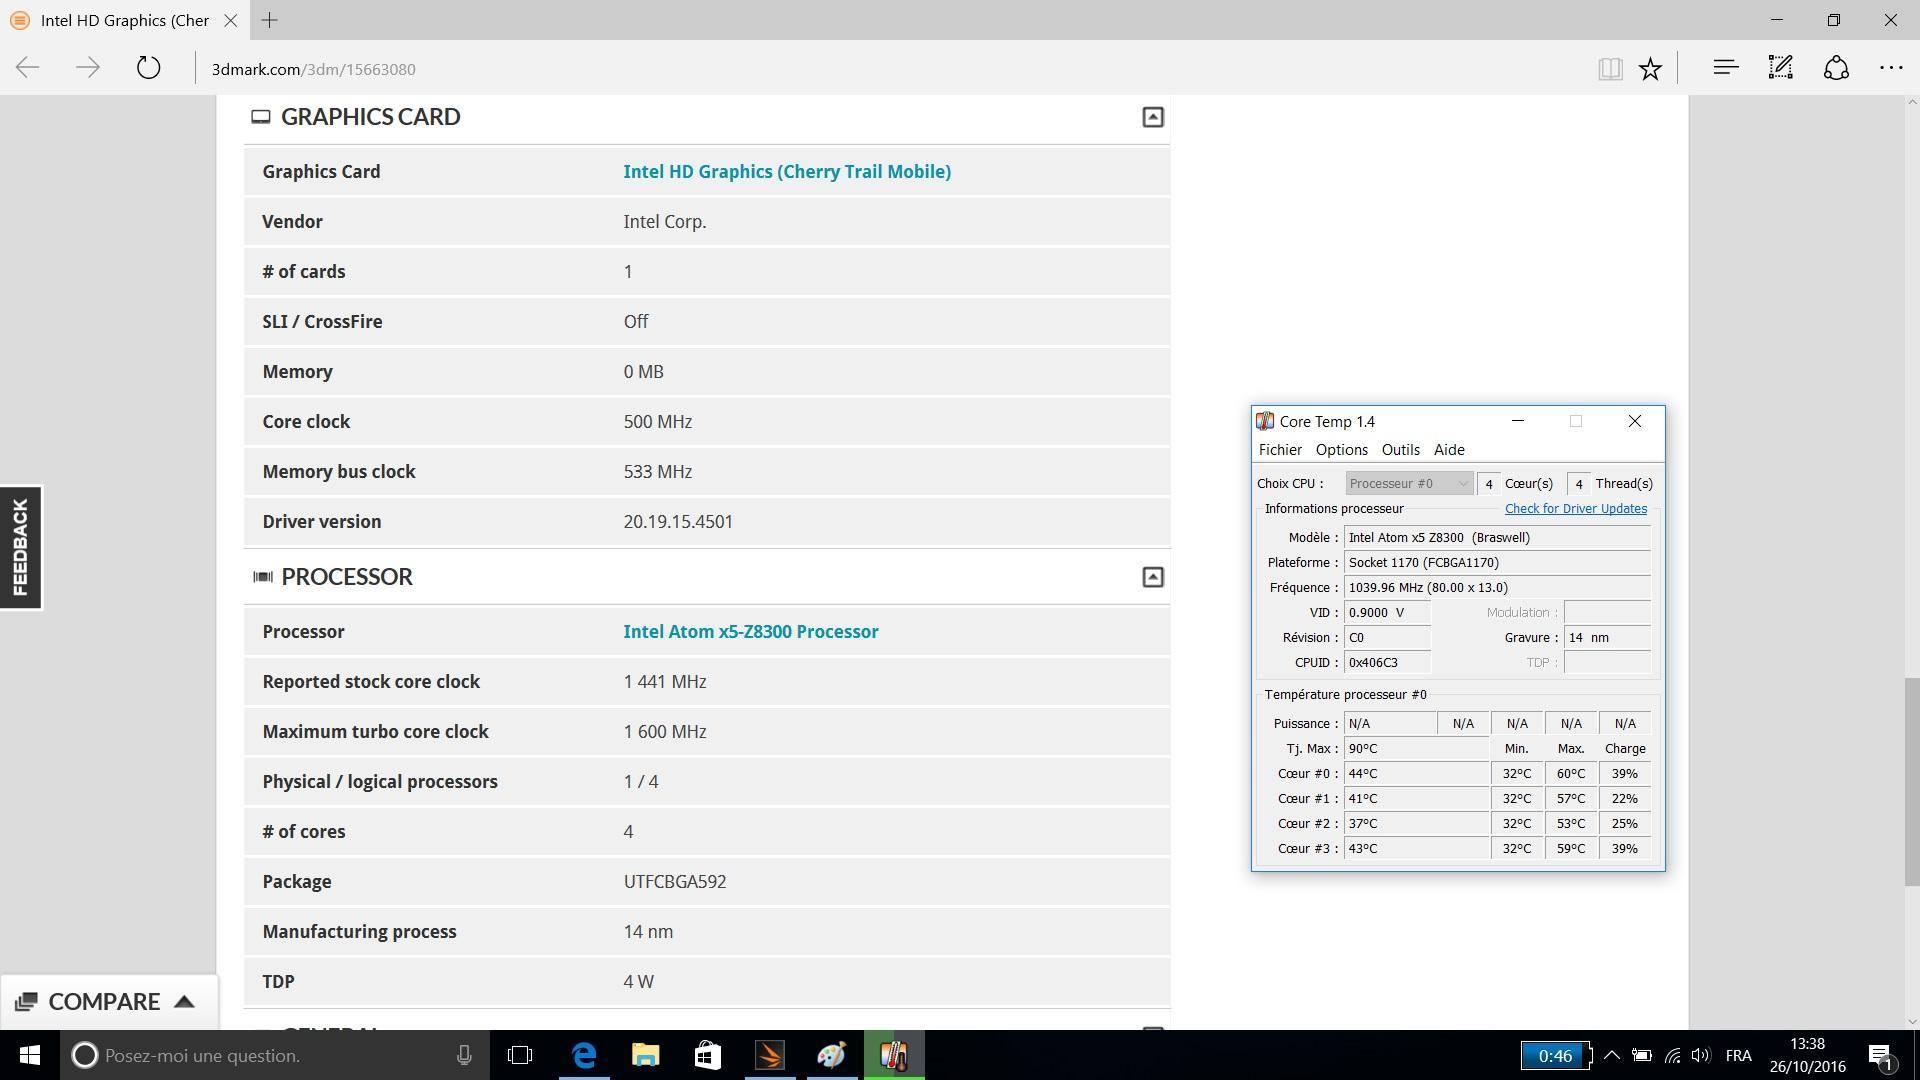Viewport: 1920px width, 1080px height.
Task: Click the Feedback side button
Action: tap(20, 547)
